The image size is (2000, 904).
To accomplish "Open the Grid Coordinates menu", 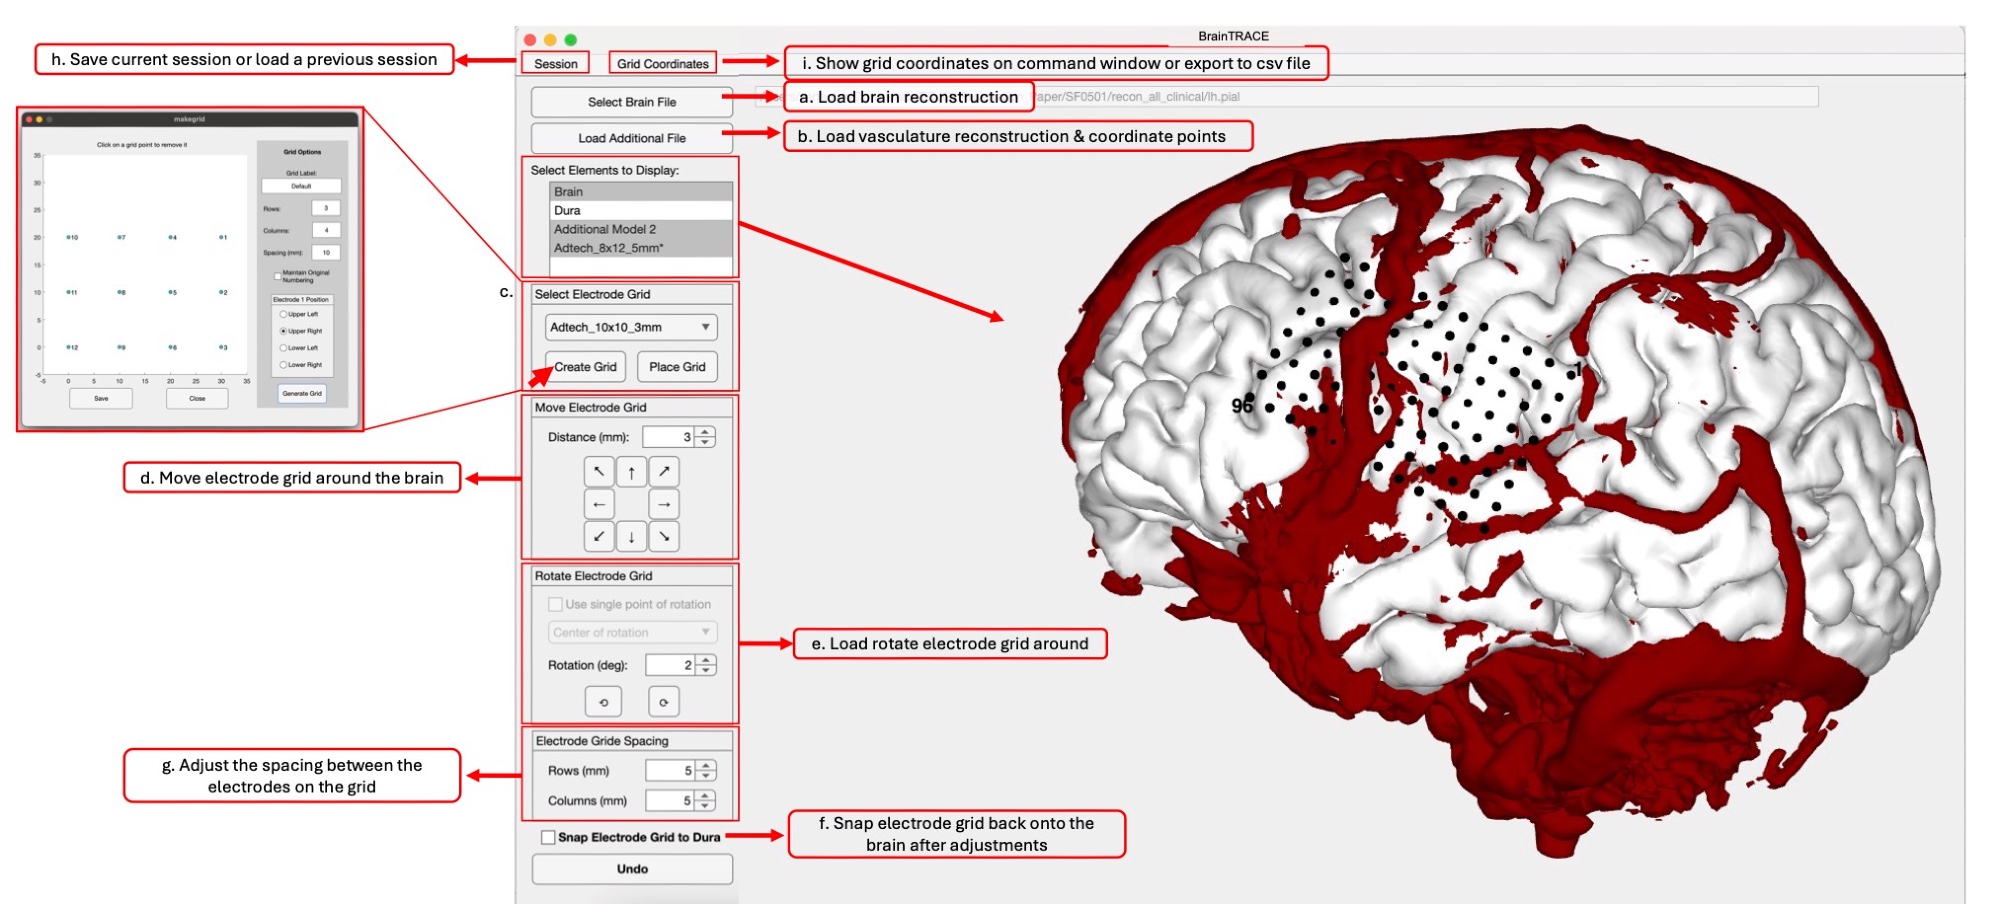I will [x=662, y=63].
